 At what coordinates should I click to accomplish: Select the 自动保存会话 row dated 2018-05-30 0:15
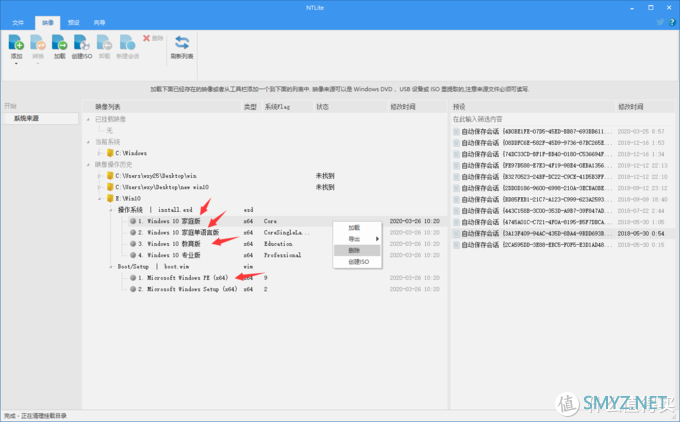562,245
